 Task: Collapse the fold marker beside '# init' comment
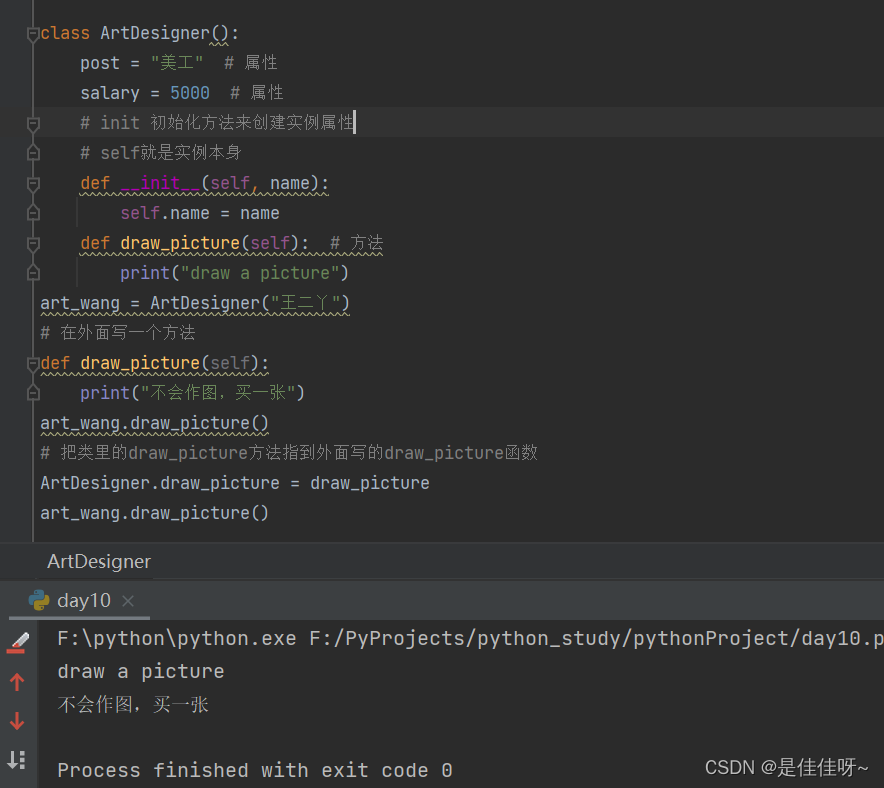[33, 123]
